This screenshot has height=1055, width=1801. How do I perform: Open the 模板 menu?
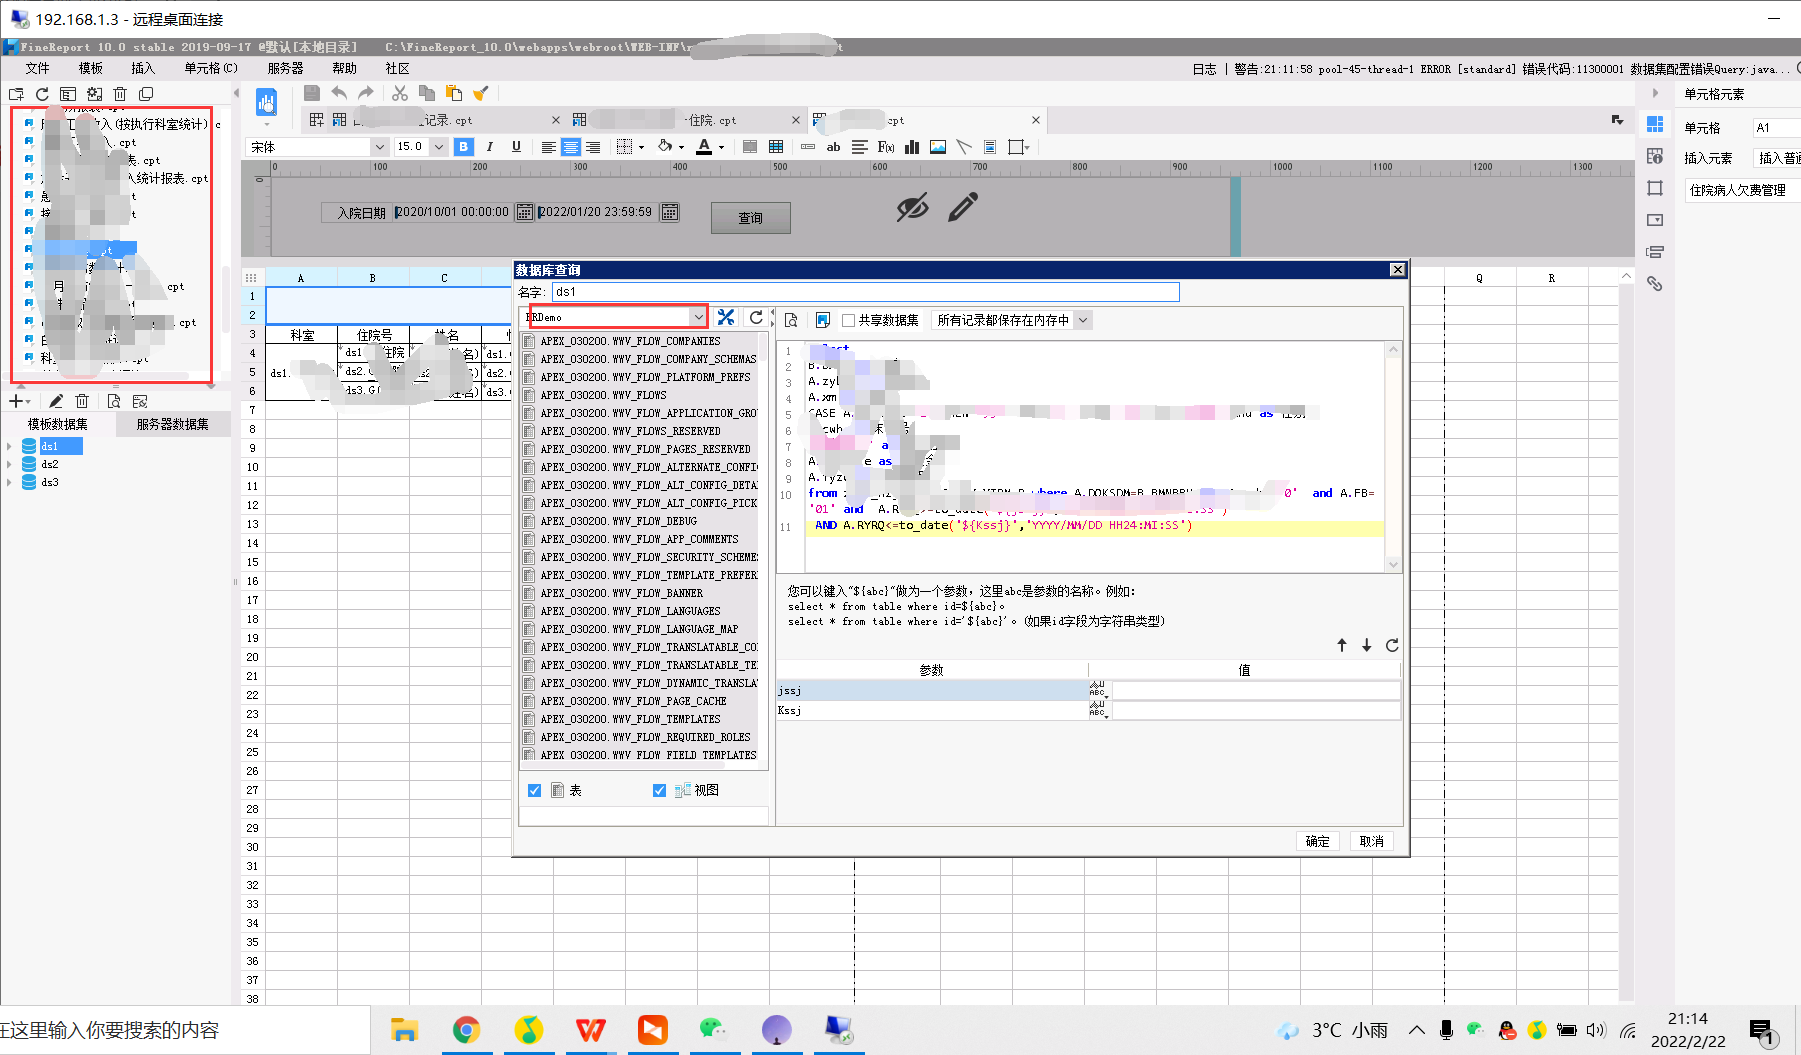coord(91,68)
